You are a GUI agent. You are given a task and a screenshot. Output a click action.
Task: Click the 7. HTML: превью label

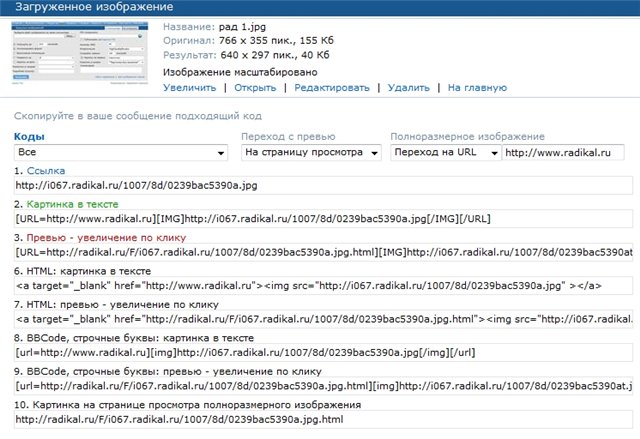click(116, 305)
